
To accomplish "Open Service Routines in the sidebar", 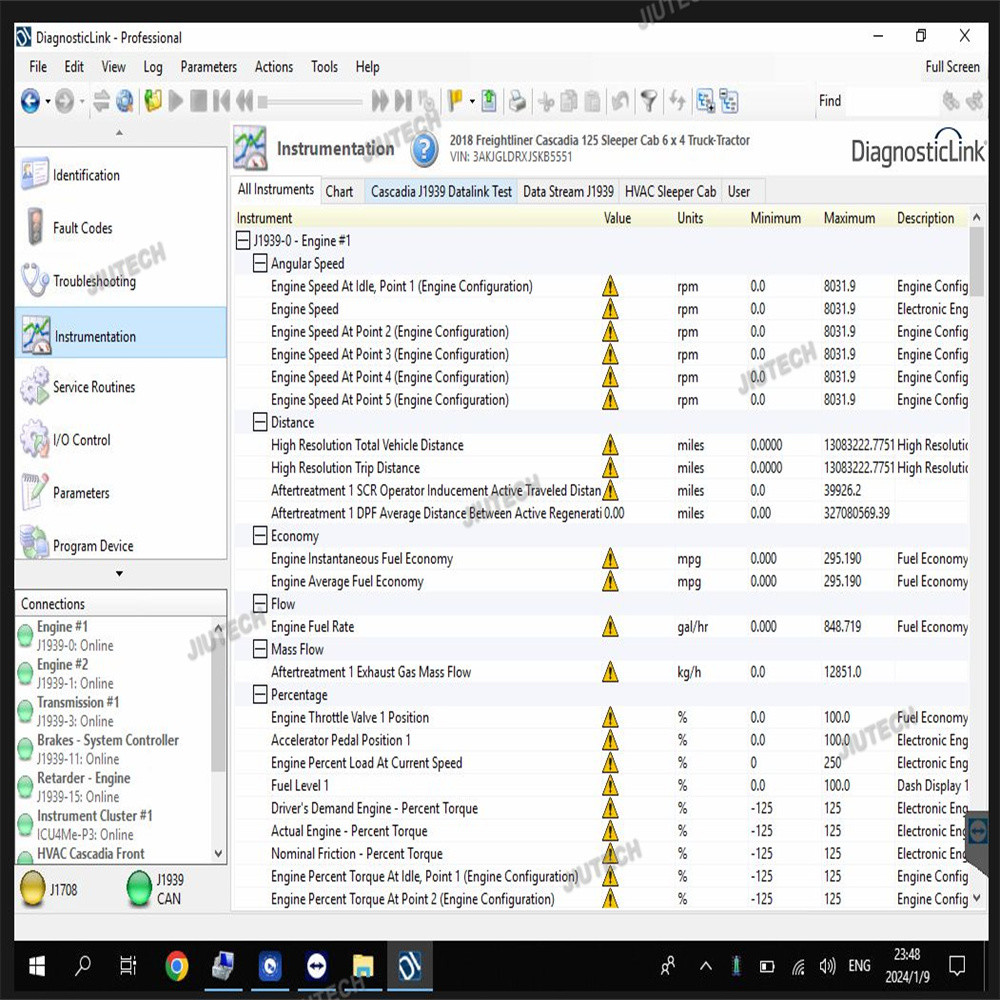I will (x=93, y=387).
